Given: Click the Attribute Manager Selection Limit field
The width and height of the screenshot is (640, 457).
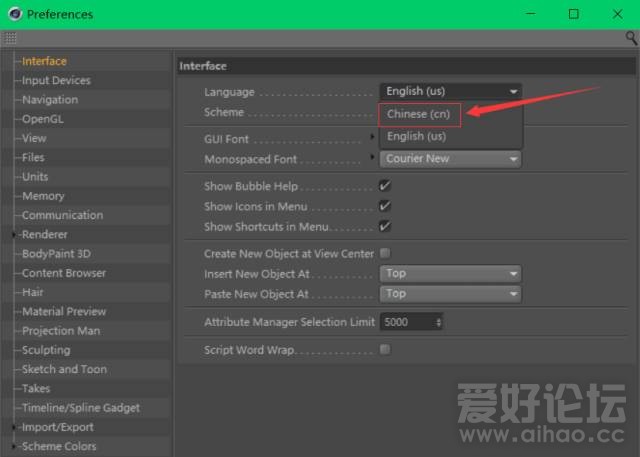Looking at the screenshot, I should tap(406, 322).
